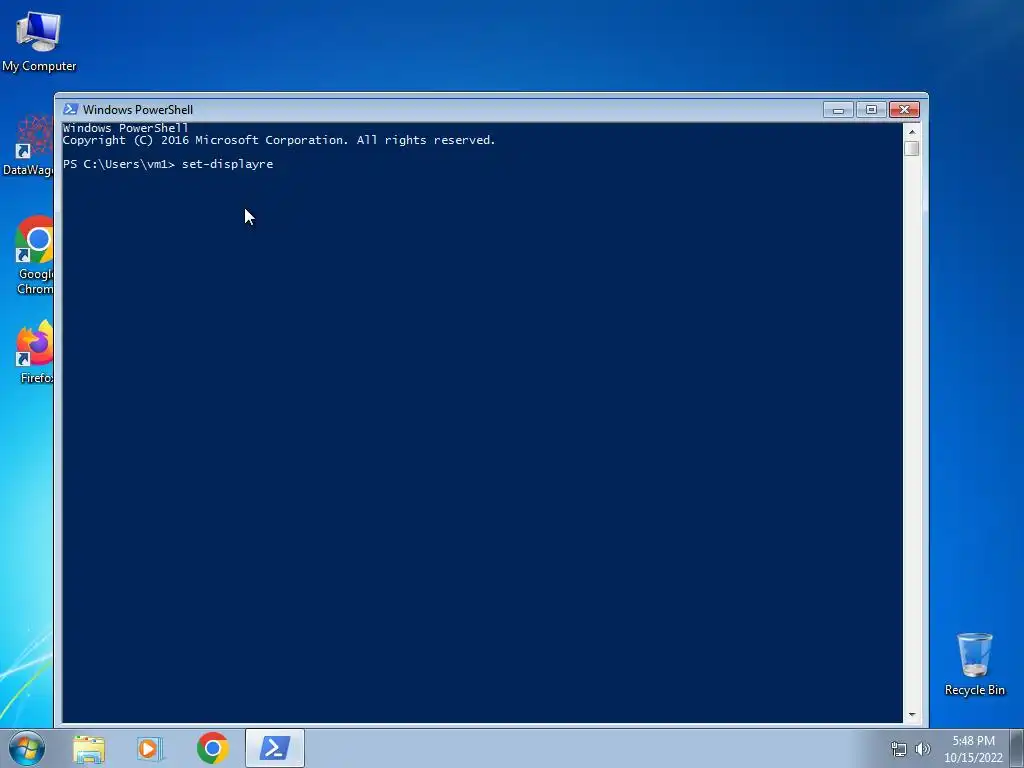Launch Windows Media Player from the taskbar
Viewport: 1024px width, 768px height.
tap(150, 749)
